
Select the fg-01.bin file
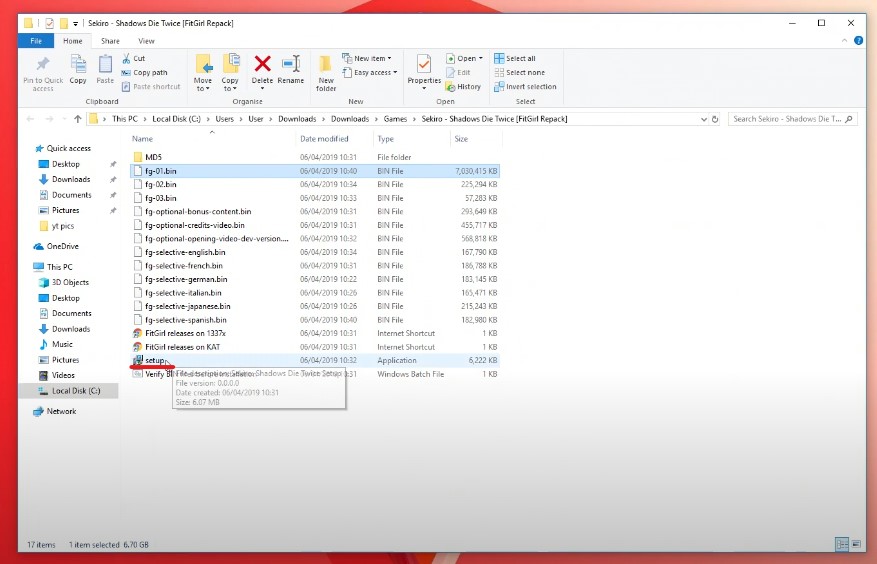point(315,171)
